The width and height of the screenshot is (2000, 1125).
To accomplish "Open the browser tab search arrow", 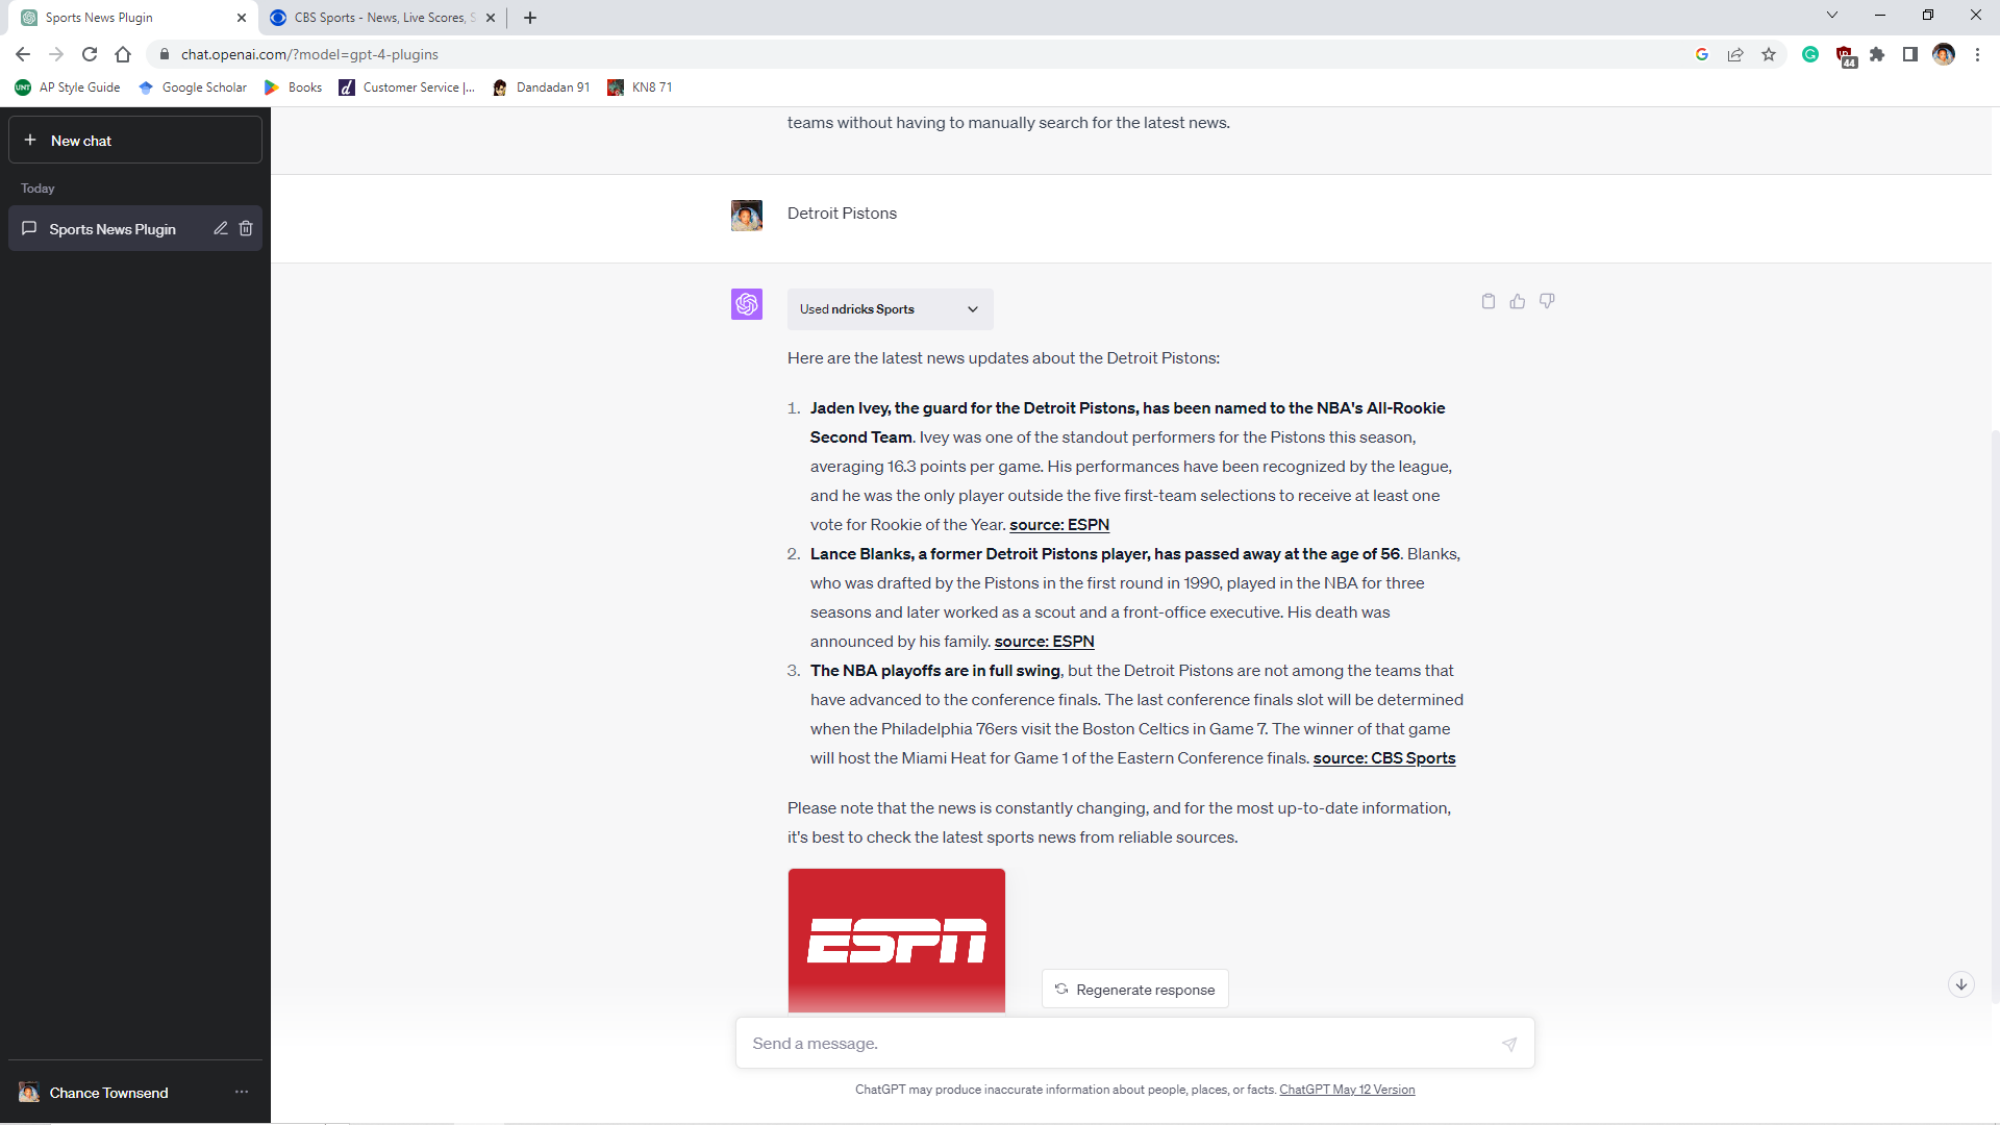I will point(1832,15).
